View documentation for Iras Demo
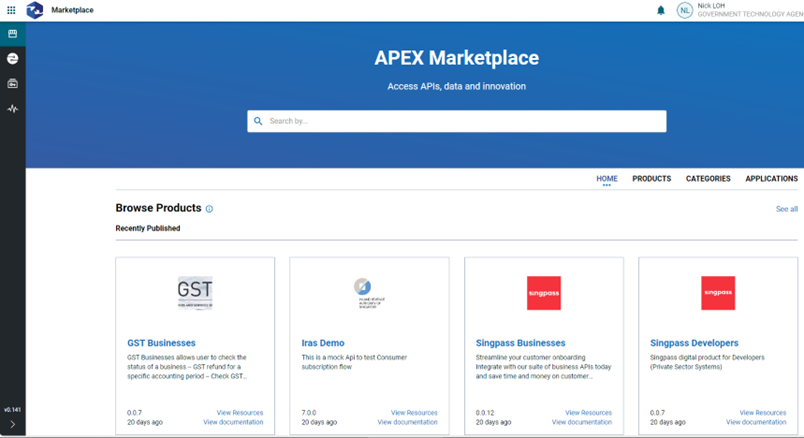 (408, 422)
